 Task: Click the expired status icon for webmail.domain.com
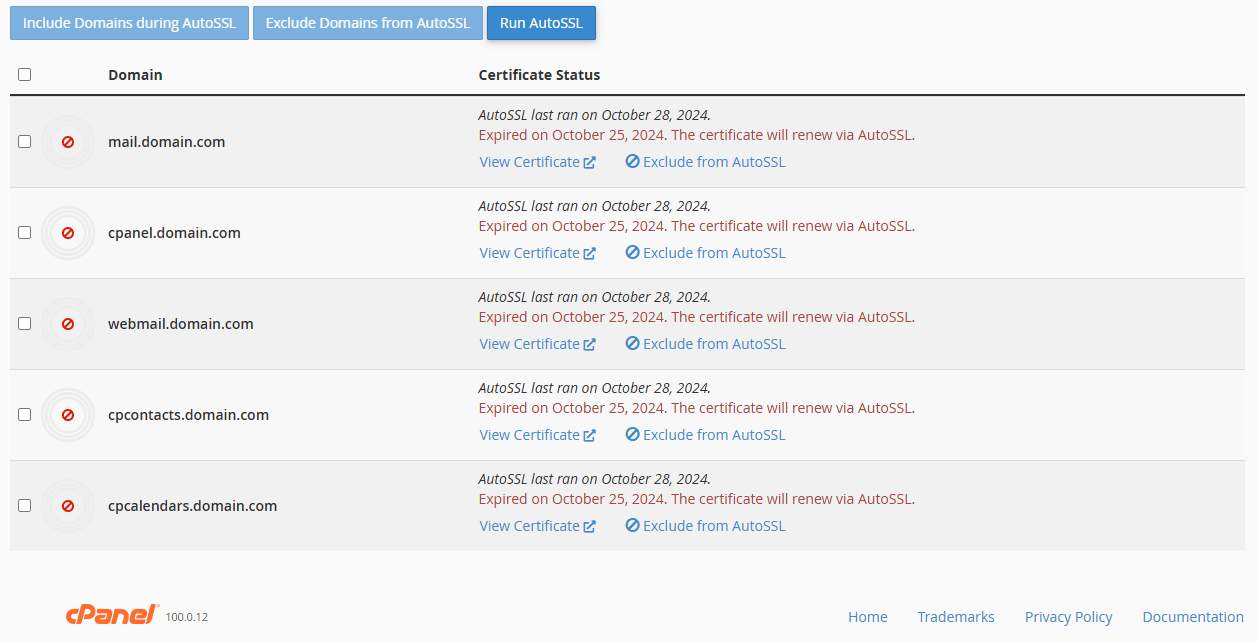coord(68,324)
